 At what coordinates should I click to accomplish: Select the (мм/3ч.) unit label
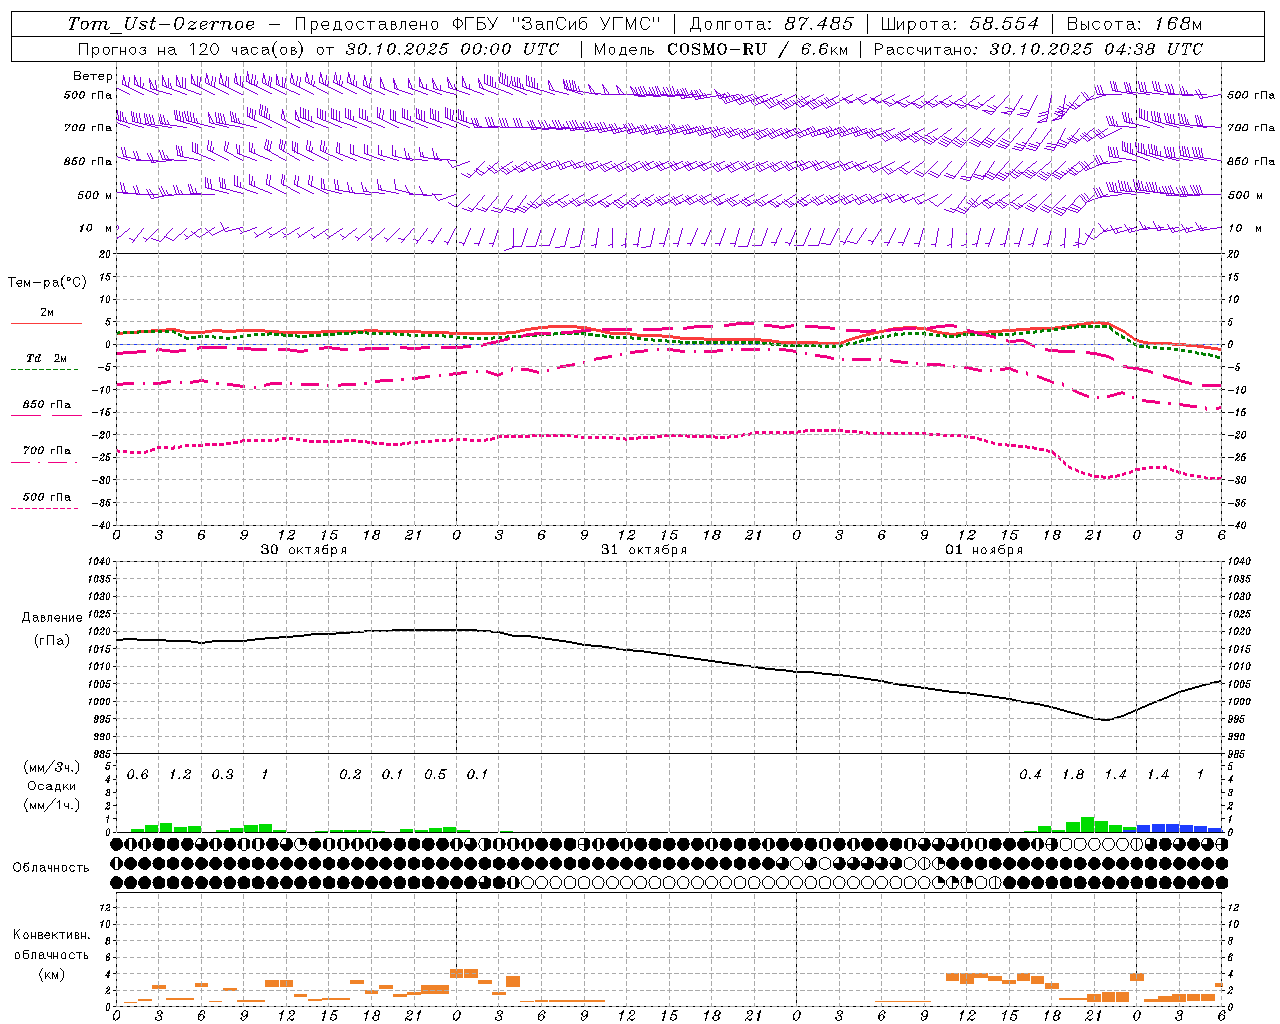click(52, 767)
